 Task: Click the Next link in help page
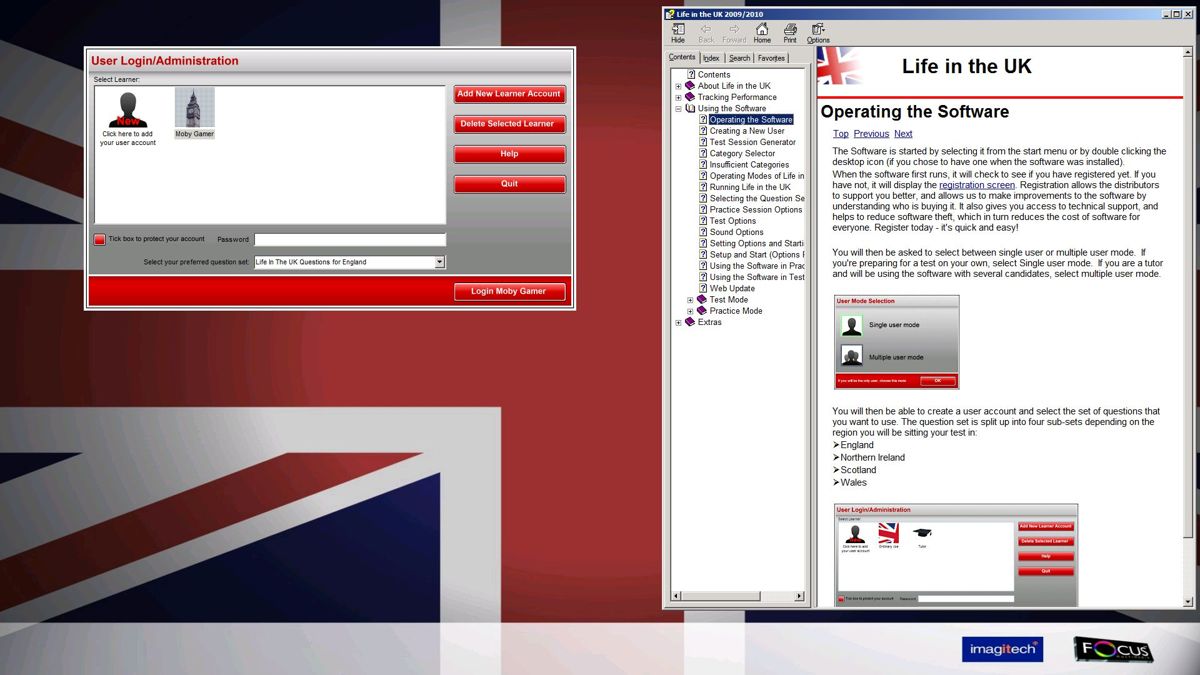click(903, 134)
